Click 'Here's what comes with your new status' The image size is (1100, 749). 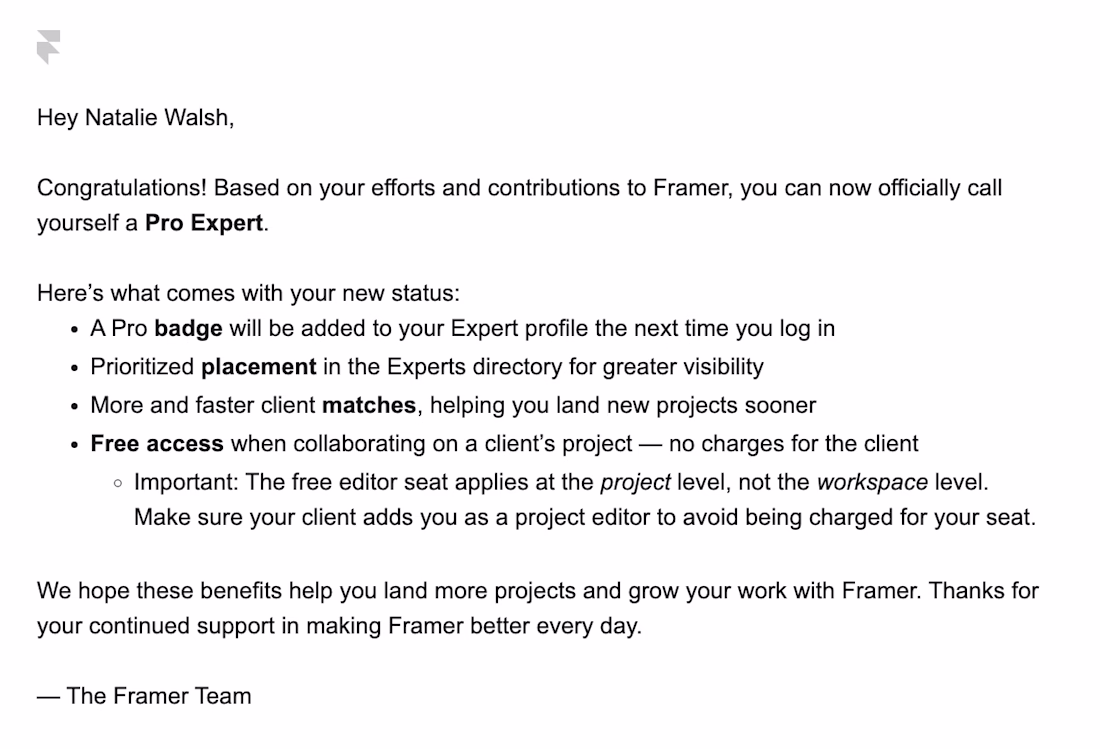point(248,293)
